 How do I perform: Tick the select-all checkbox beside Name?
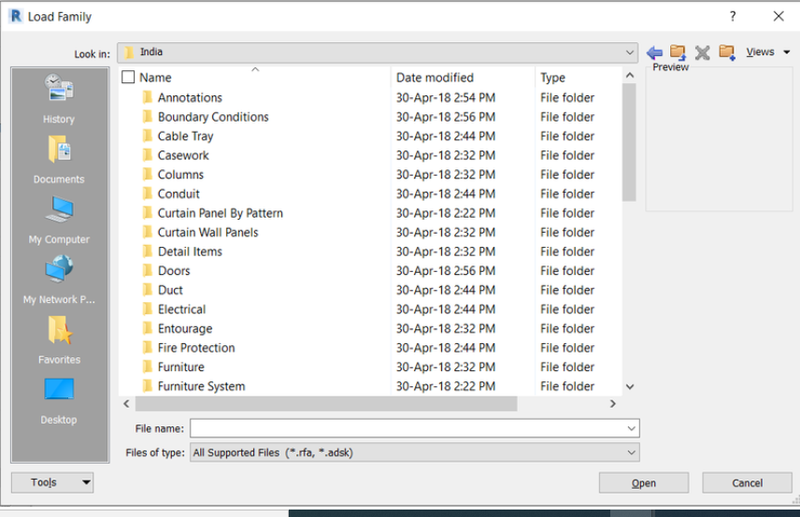click(128, 77)
